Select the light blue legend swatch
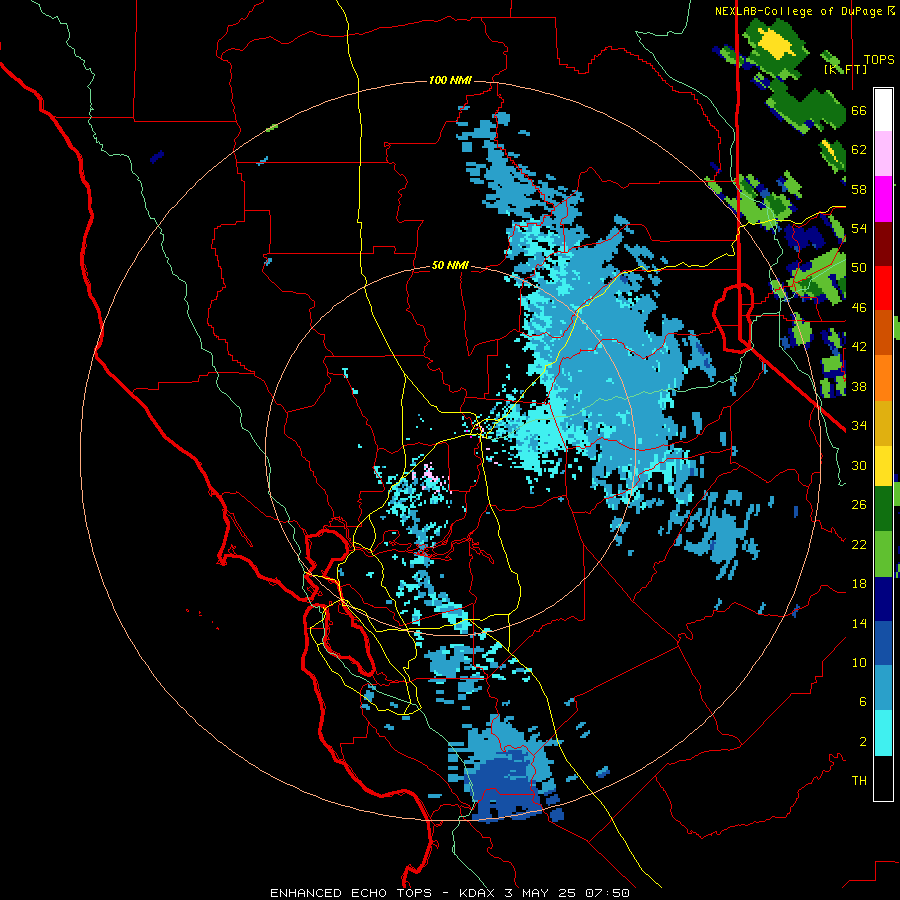 click(883, 688)
